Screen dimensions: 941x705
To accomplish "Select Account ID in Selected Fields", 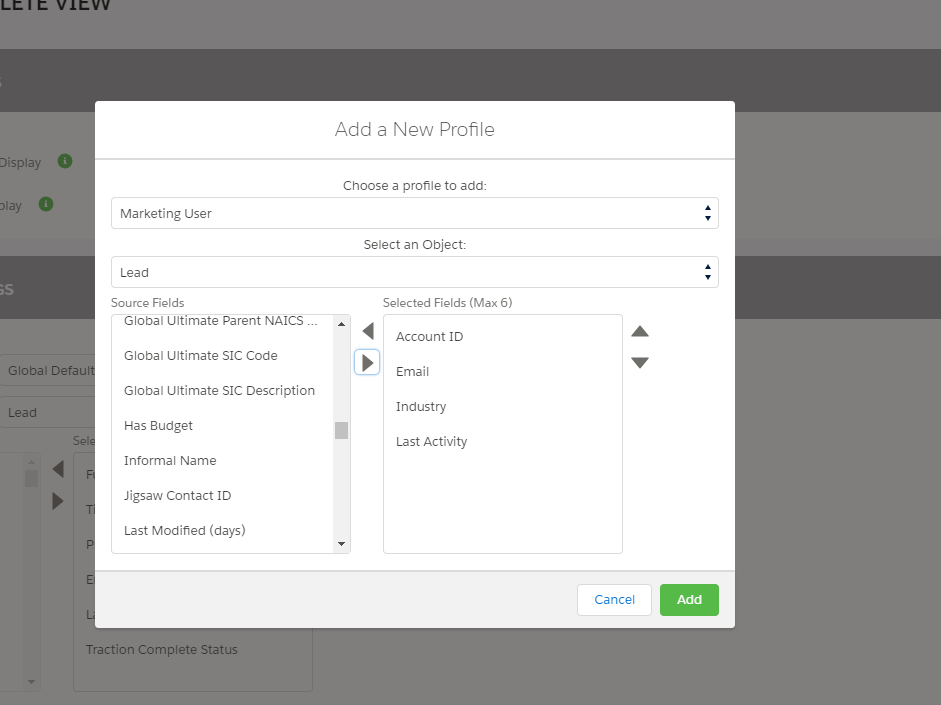I will (x=429, y=337).
